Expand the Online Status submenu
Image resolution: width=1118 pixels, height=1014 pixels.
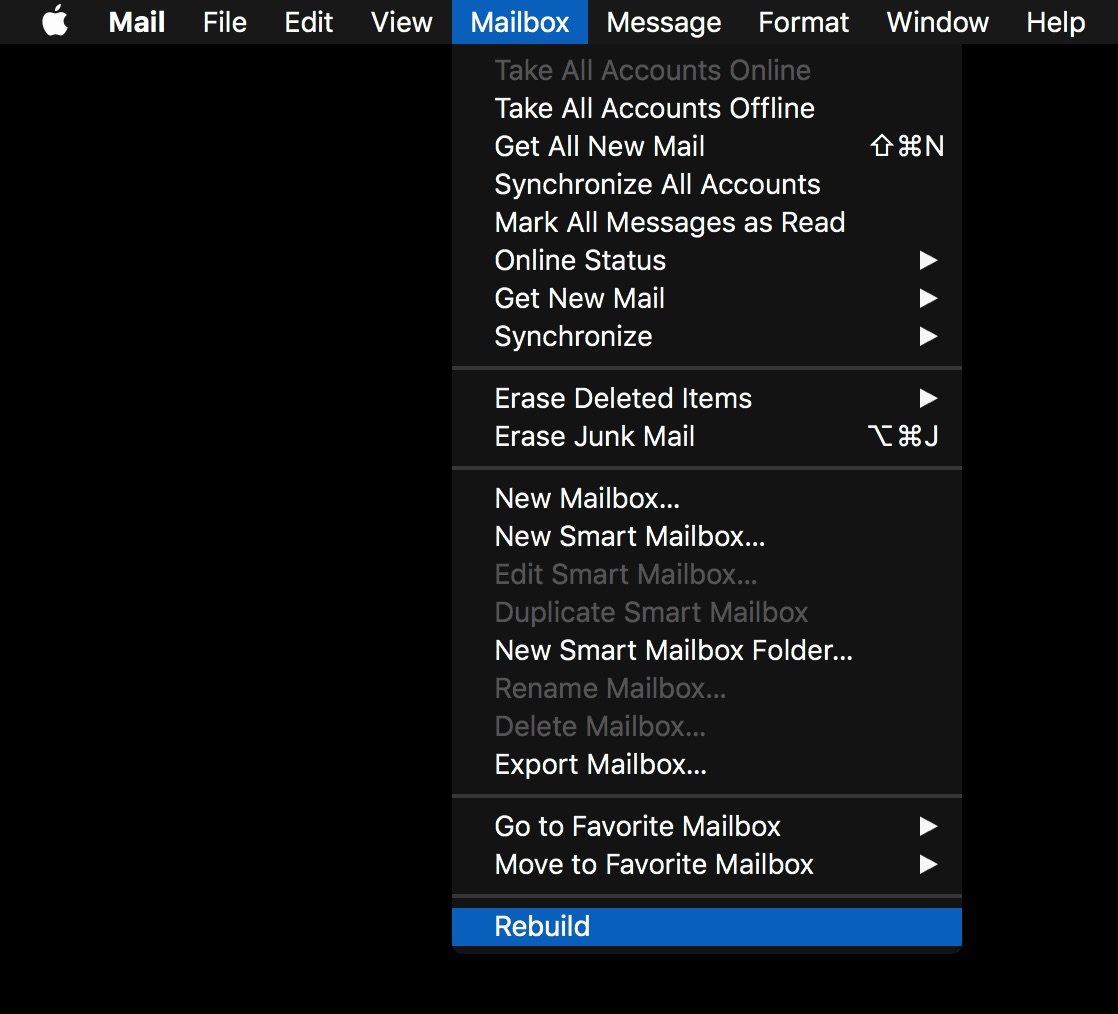click(707, 260)
